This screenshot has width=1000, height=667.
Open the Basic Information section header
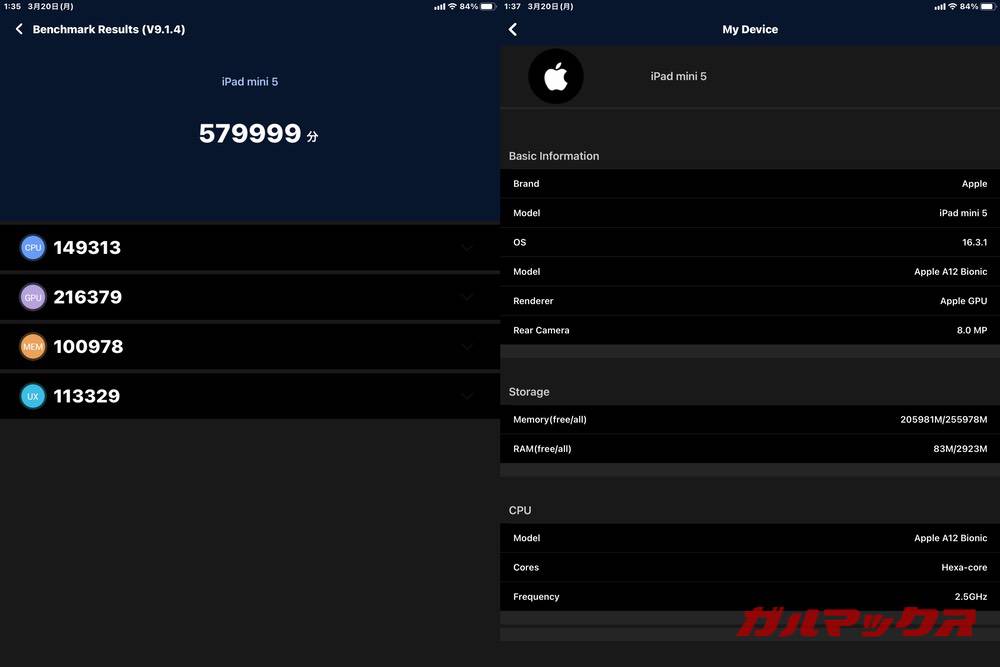(553, 156)
